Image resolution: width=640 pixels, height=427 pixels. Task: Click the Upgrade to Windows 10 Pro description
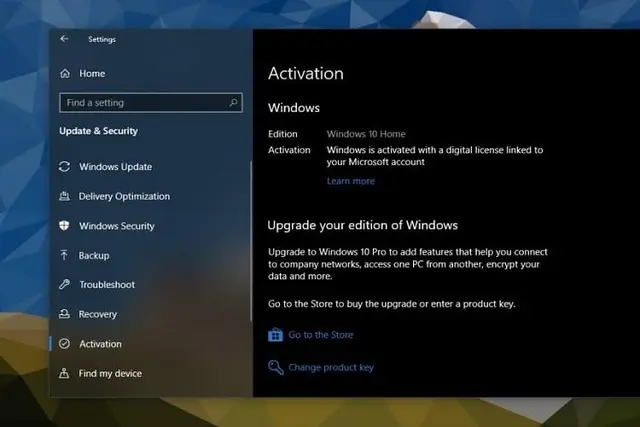click(x=408, y=264)
